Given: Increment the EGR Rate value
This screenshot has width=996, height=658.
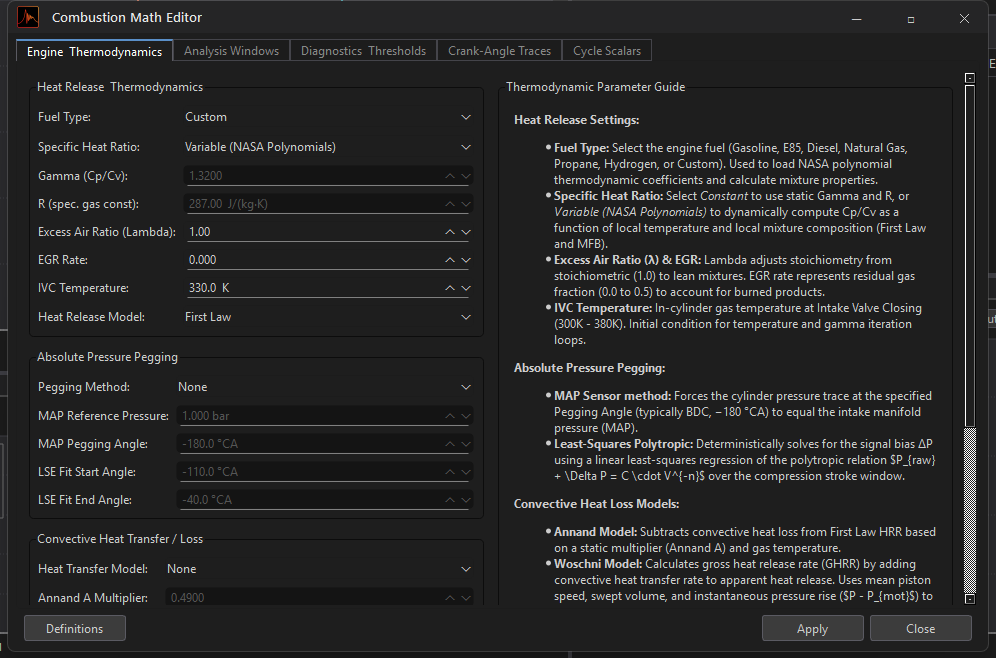Looking at the screenshot, I should tap(450, 260).
